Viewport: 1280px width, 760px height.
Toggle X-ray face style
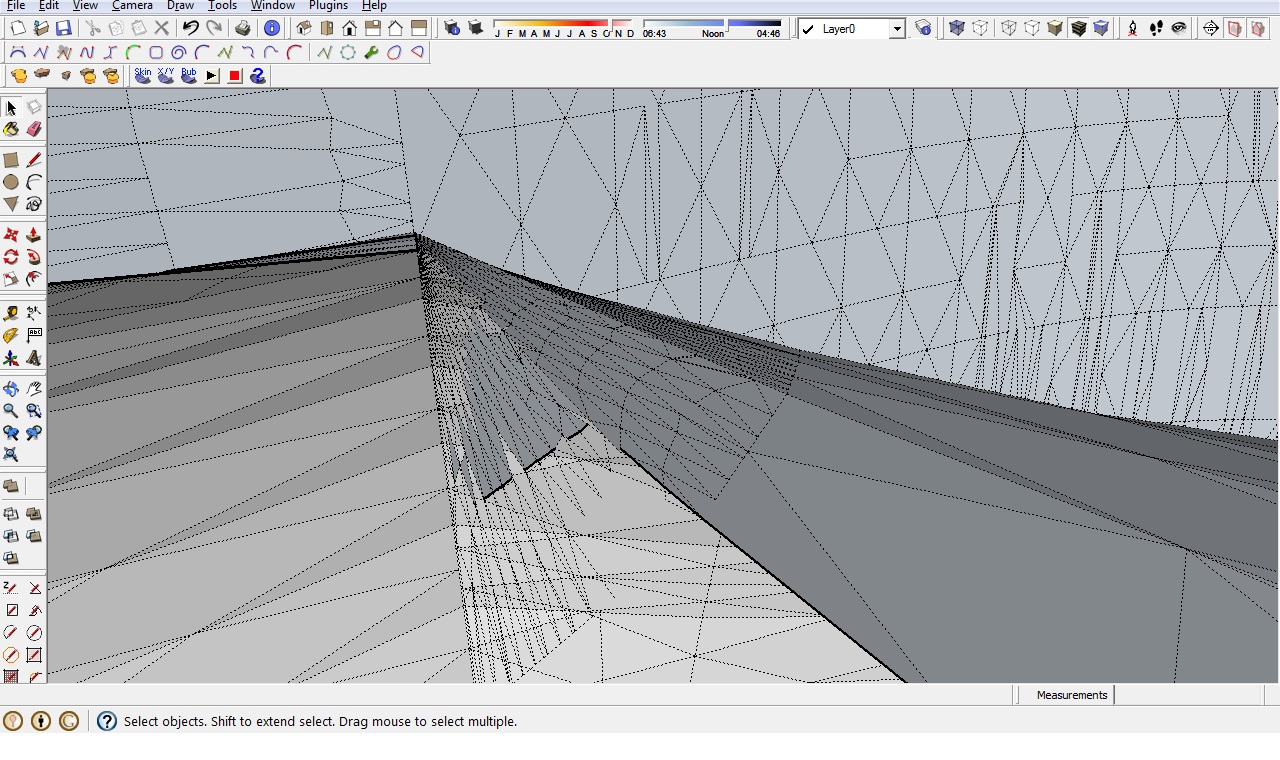pos(957,28)
